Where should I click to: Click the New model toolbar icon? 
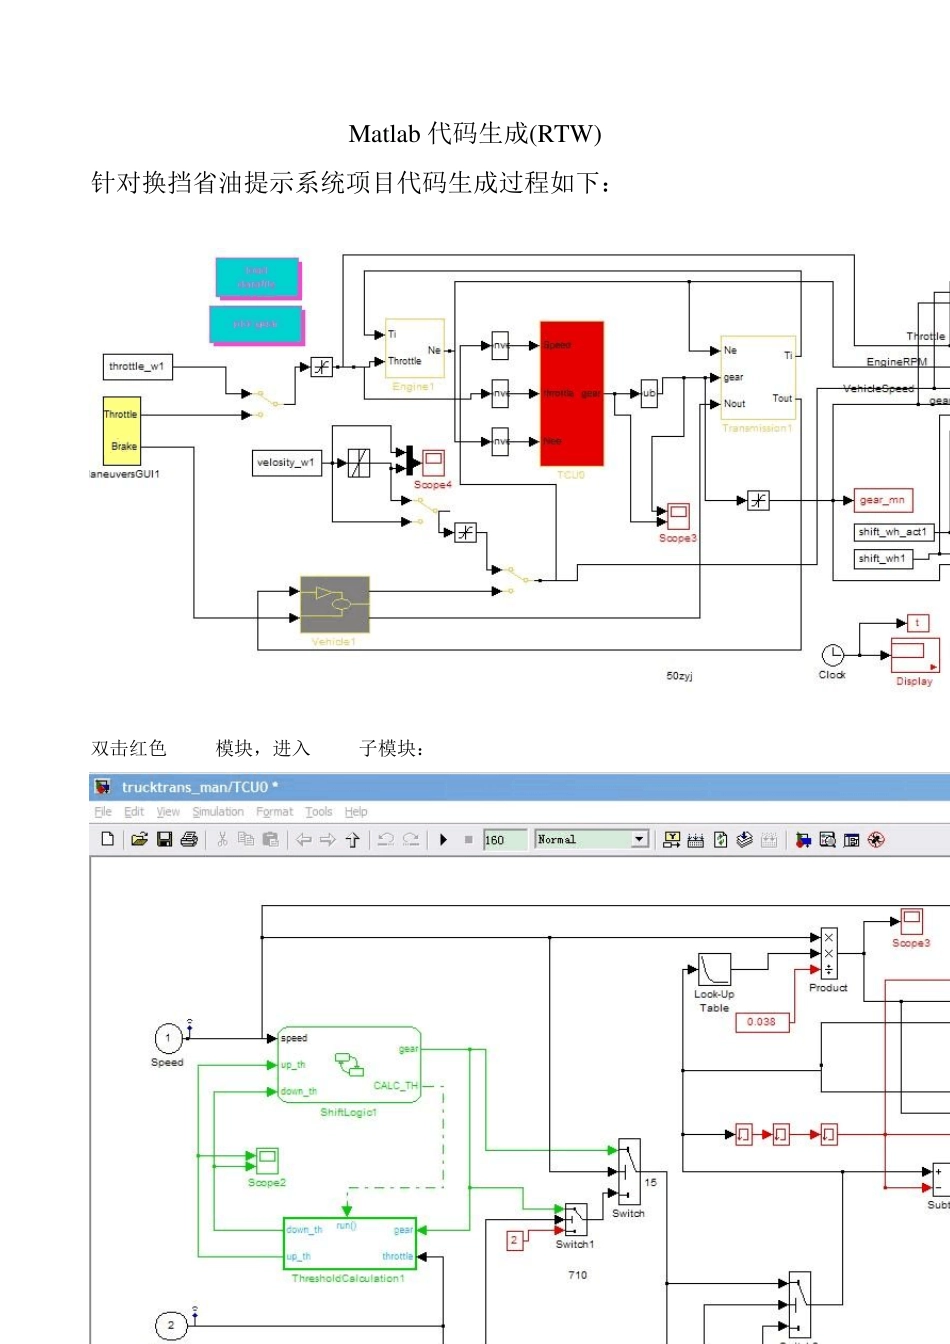tap(107, 839)
